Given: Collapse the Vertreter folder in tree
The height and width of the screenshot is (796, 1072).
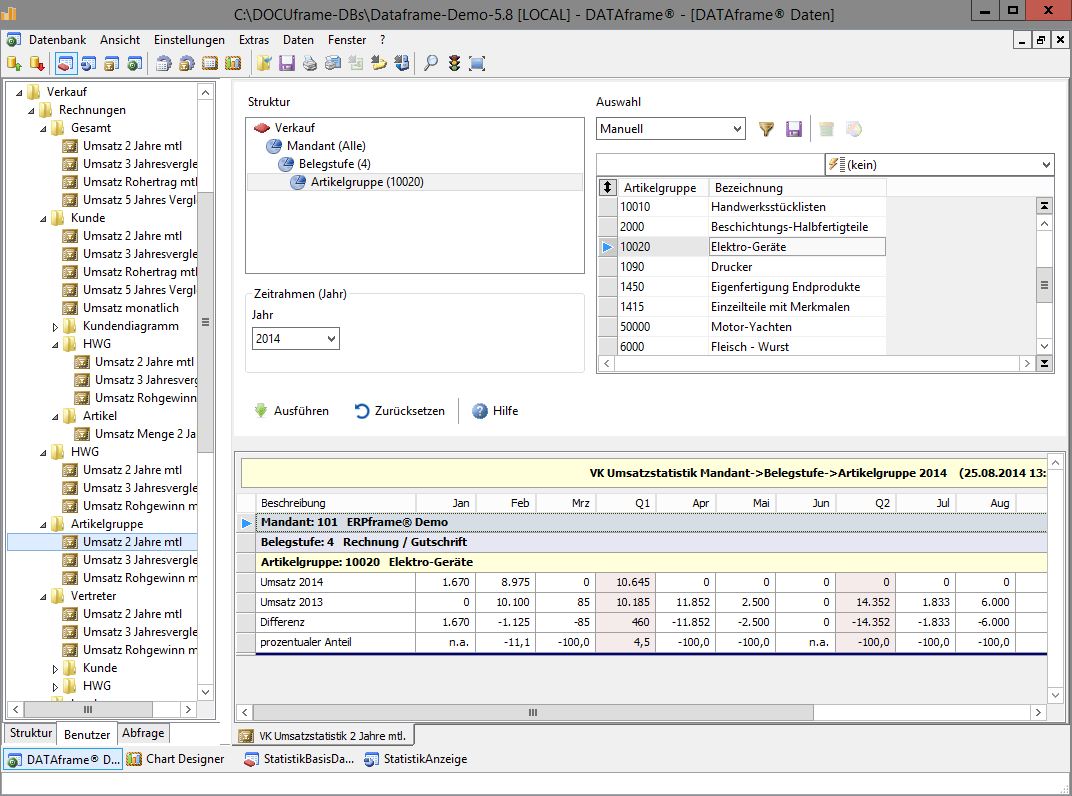Looking at the screenshot, I should (44, 596).
